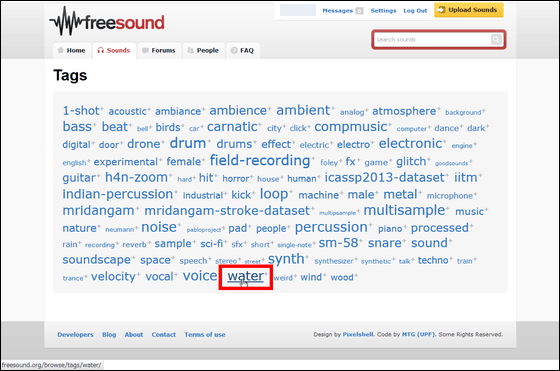This screenshot has width=560, height=371.
Task: Open the synth tag
Action: pos(286,259)
